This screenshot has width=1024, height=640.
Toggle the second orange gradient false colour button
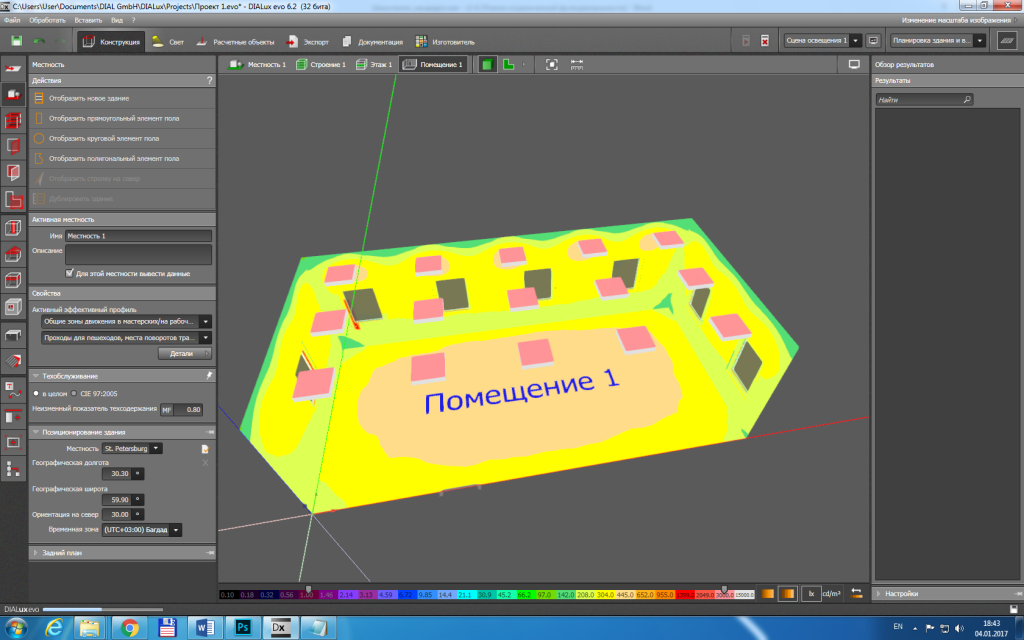[788, 594]
